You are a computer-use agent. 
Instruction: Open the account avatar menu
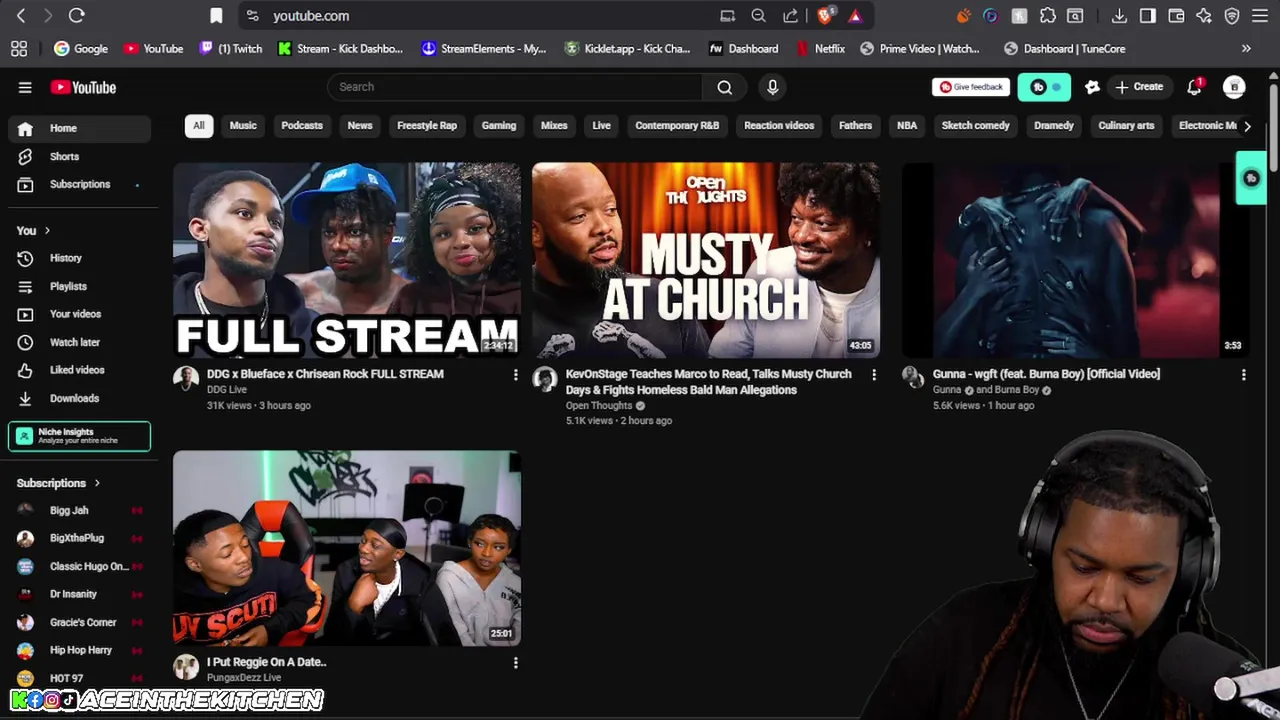pyautogui.click(x=1234, y=87)
